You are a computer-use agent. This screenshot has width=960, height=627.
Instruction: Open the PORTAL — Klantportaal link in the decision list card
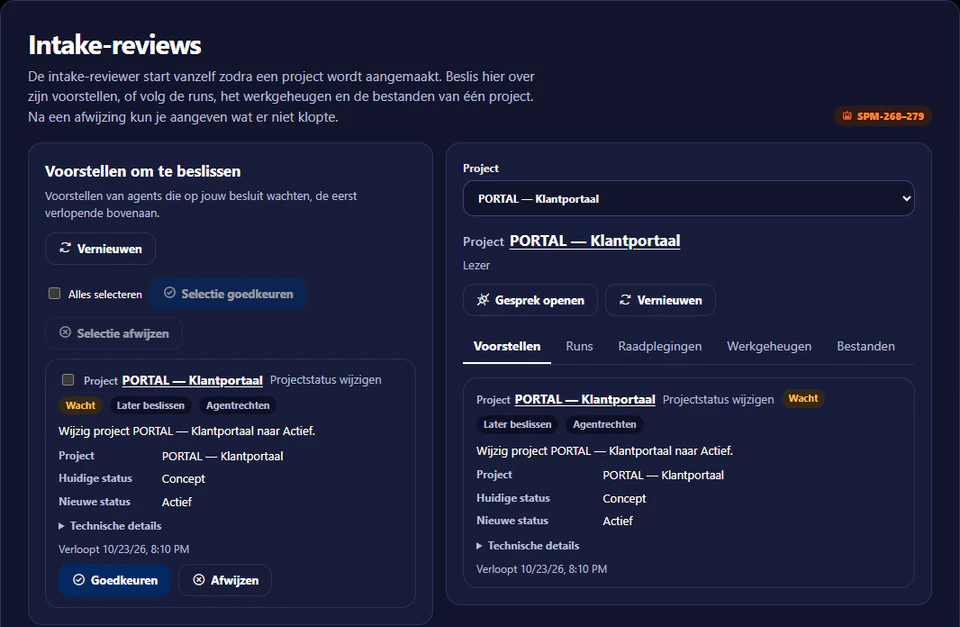point(192,380)
